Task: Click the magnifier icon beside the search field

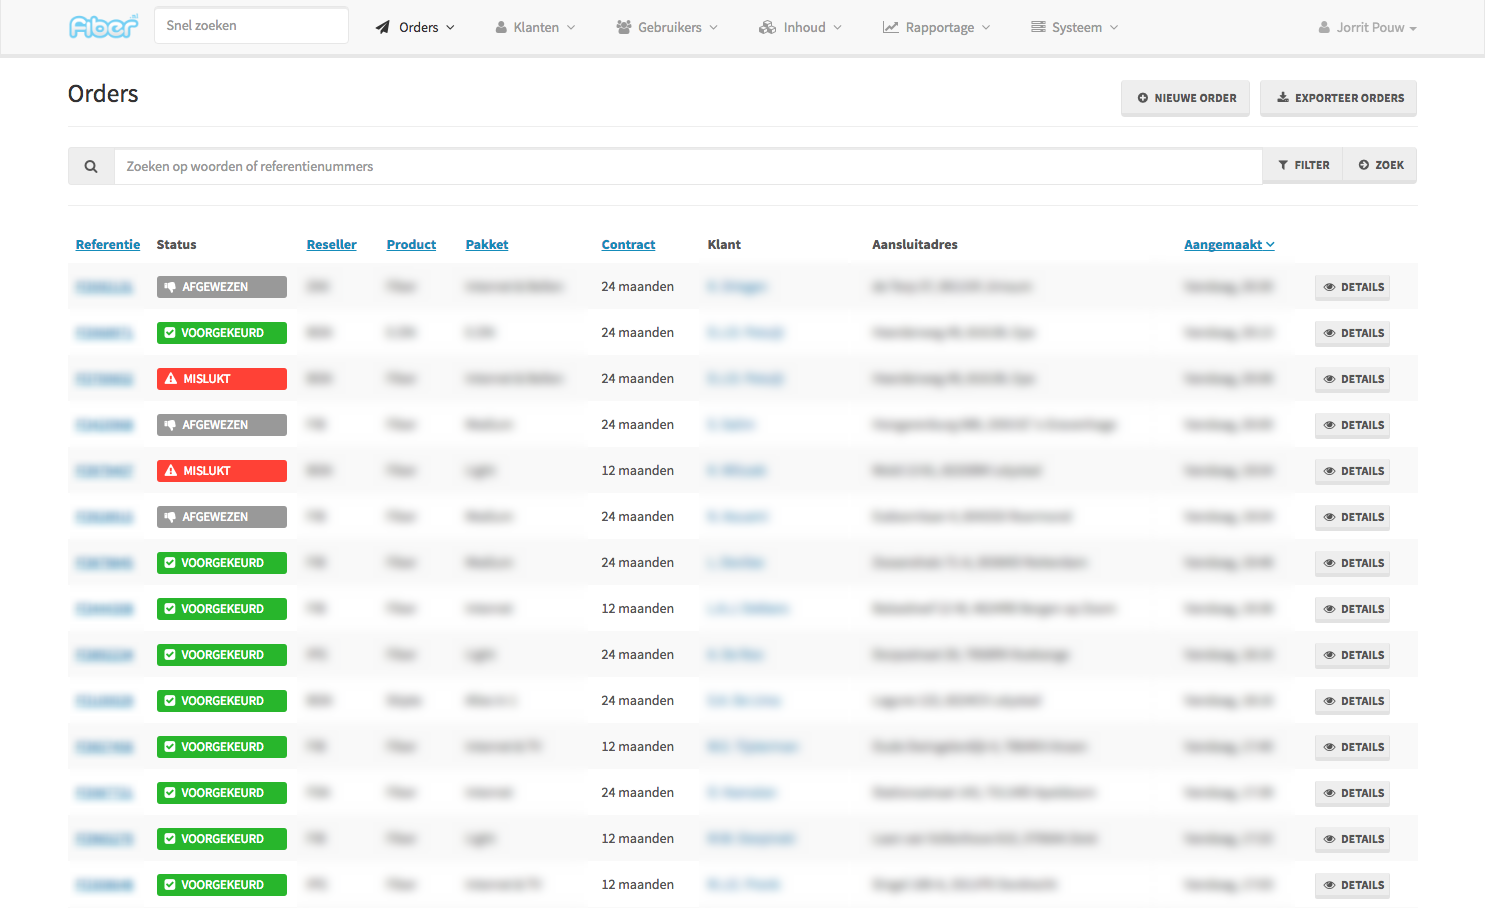Action: click(91, 166)
